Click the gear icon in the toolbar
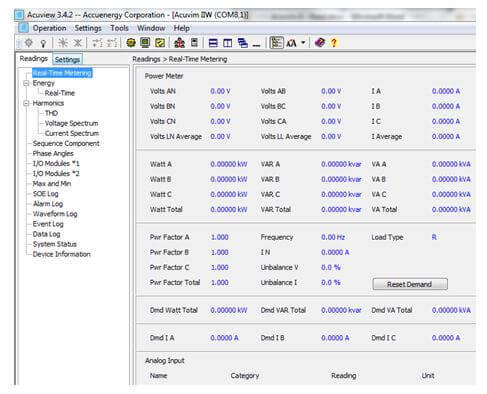Viewport: 487px width, 394px height. [29, 43]
